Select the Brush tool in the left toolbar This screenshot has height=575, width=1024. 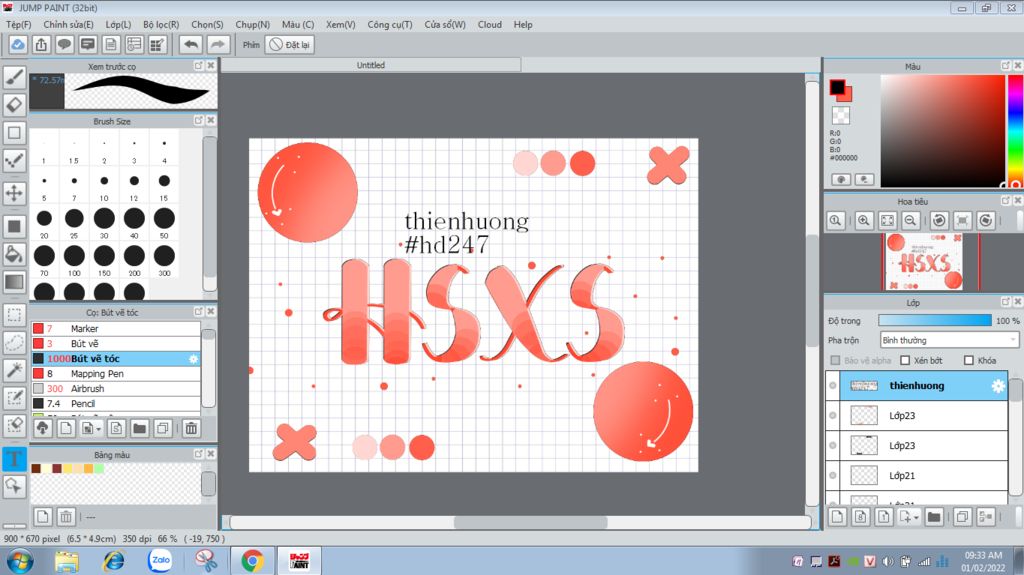[14, 77]
